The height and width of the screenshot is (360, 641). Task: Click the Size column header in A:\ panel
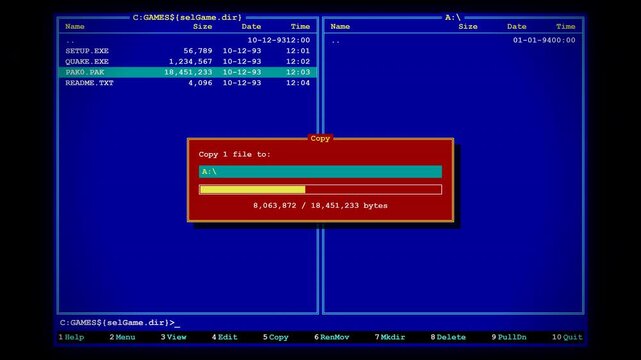pos(468,26)
